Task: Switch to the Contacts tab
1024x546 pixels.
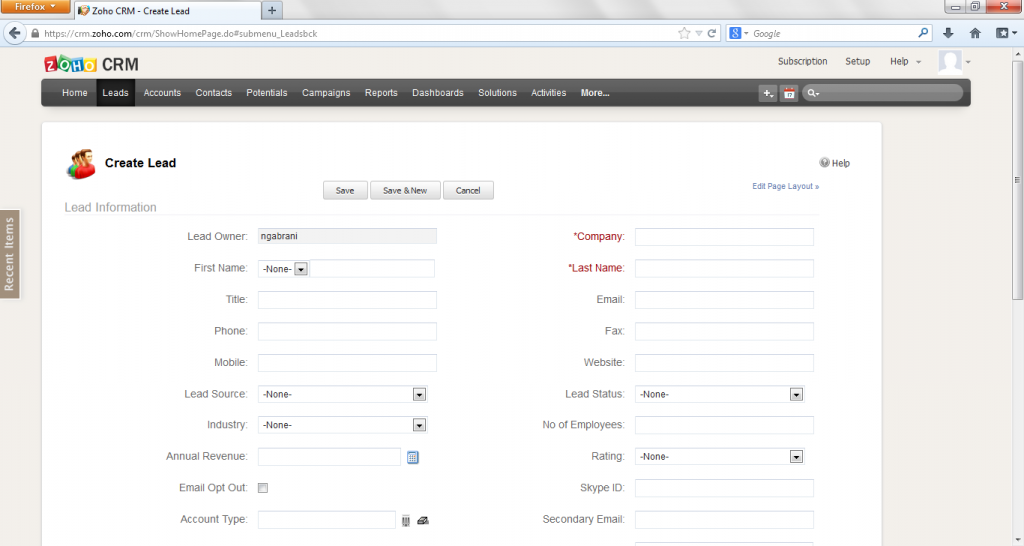Action: pos(213,93)
